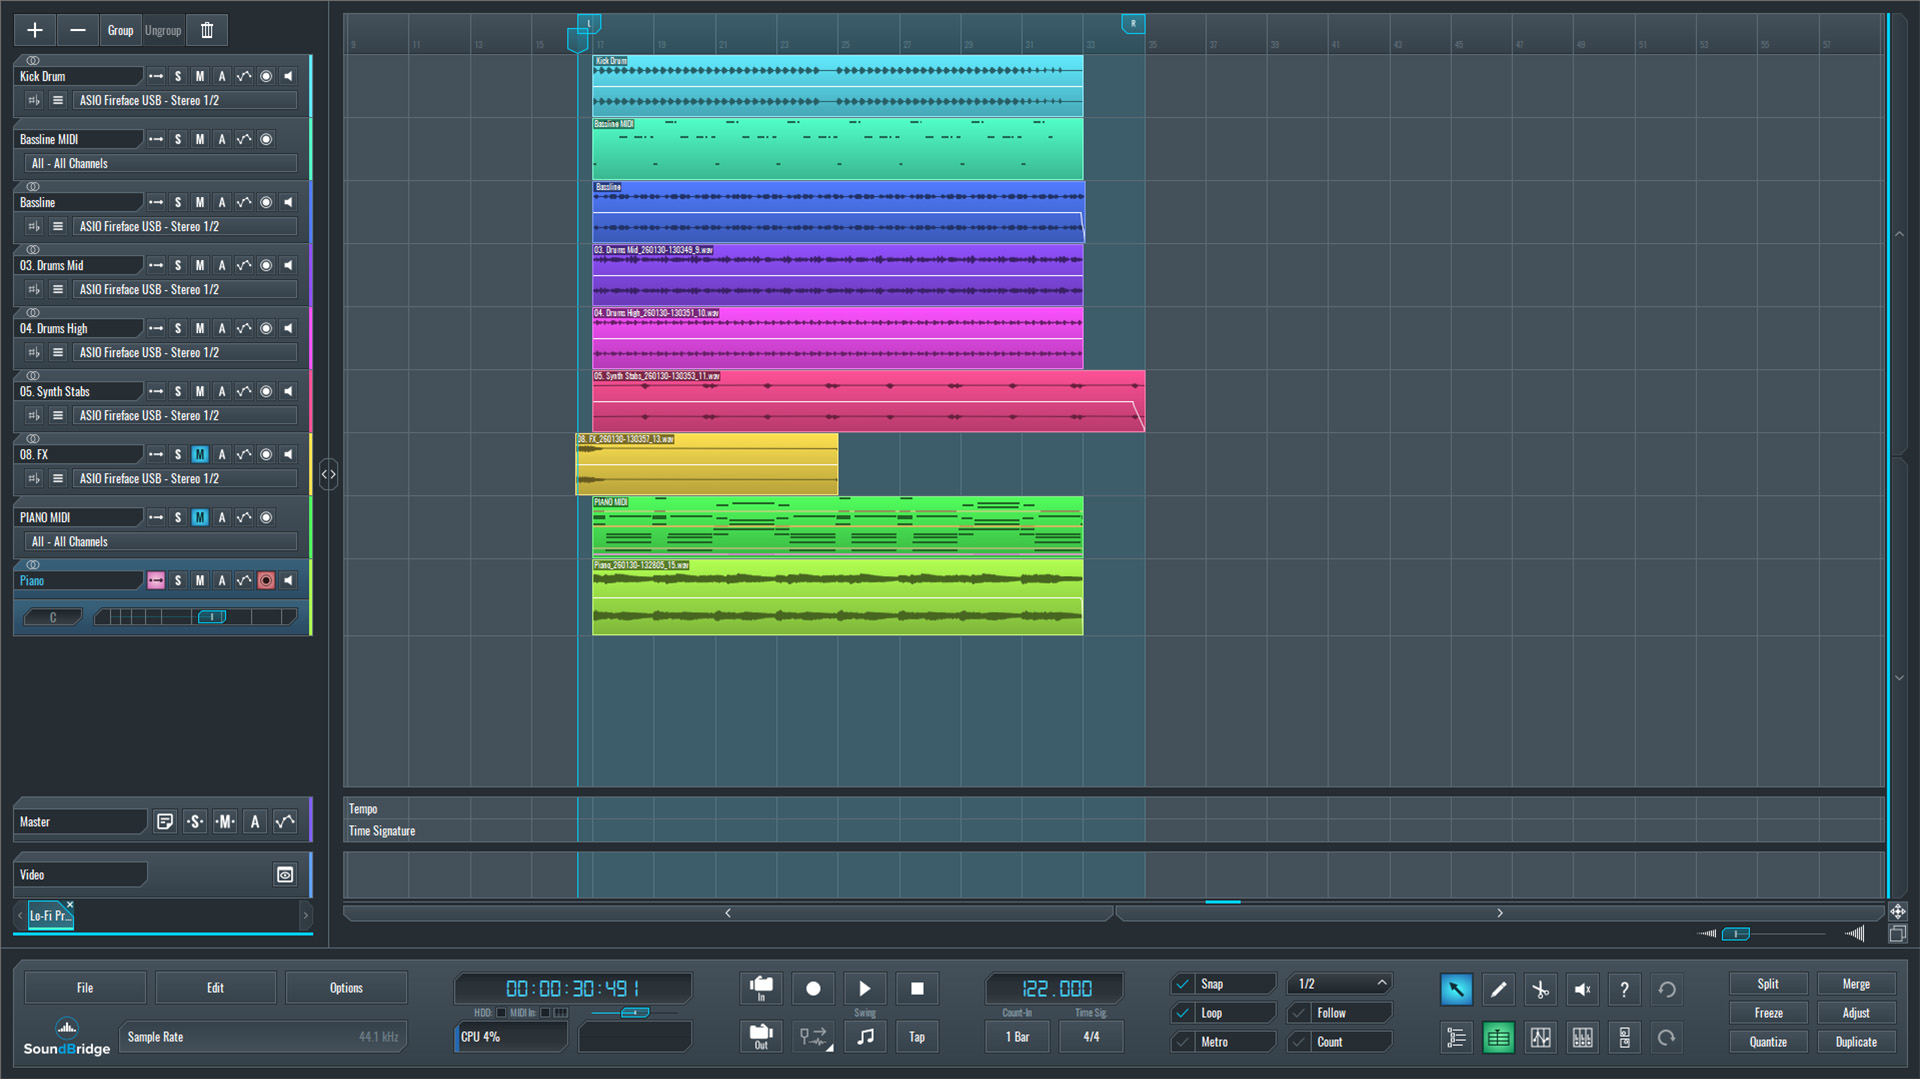Select the pointer arrow tool
The image size is (1920, 1080).
[1456, 989]
